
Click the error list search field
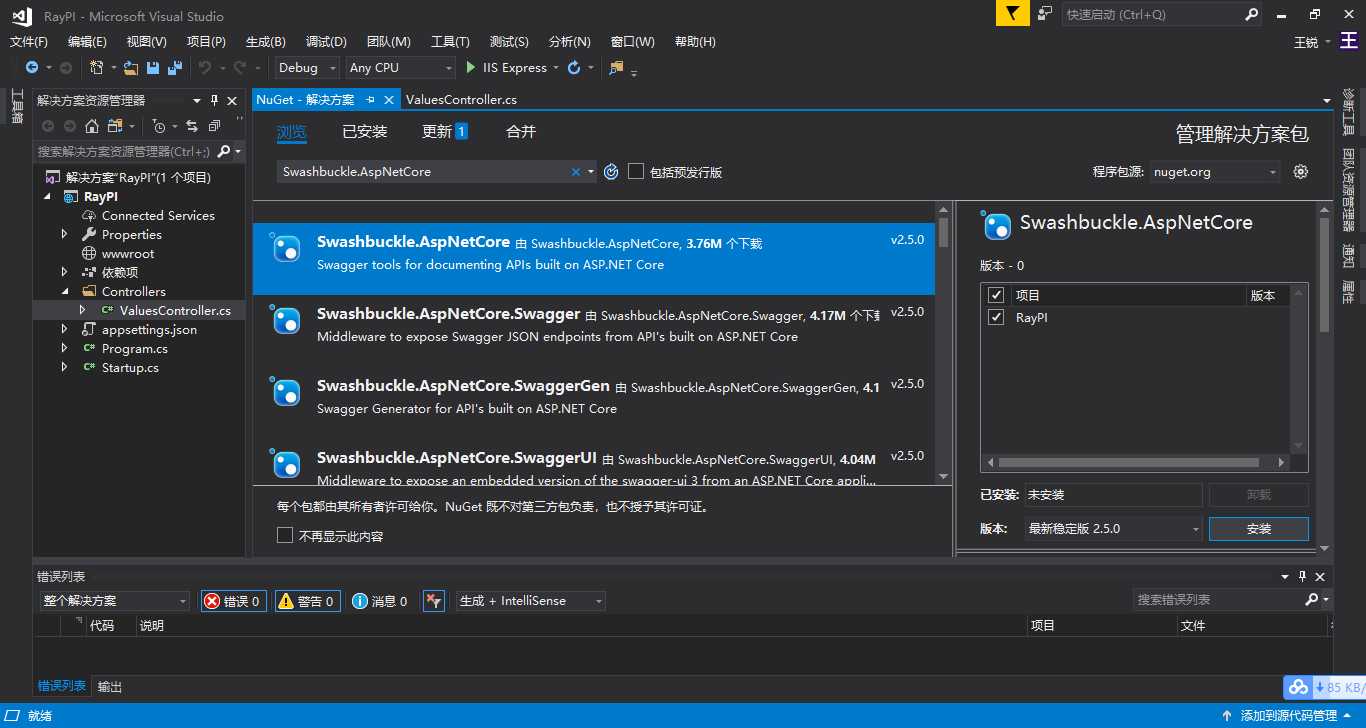tap(1218, 600)
